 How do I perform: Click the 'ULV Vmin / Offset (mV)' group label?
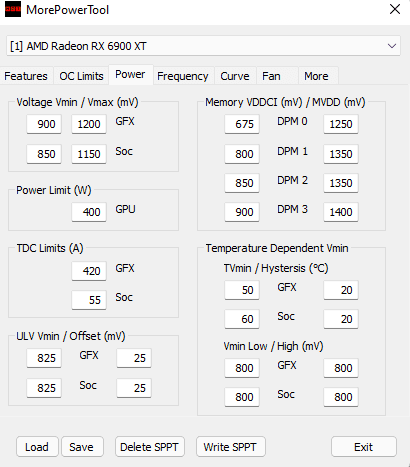(x=71, y=336)
